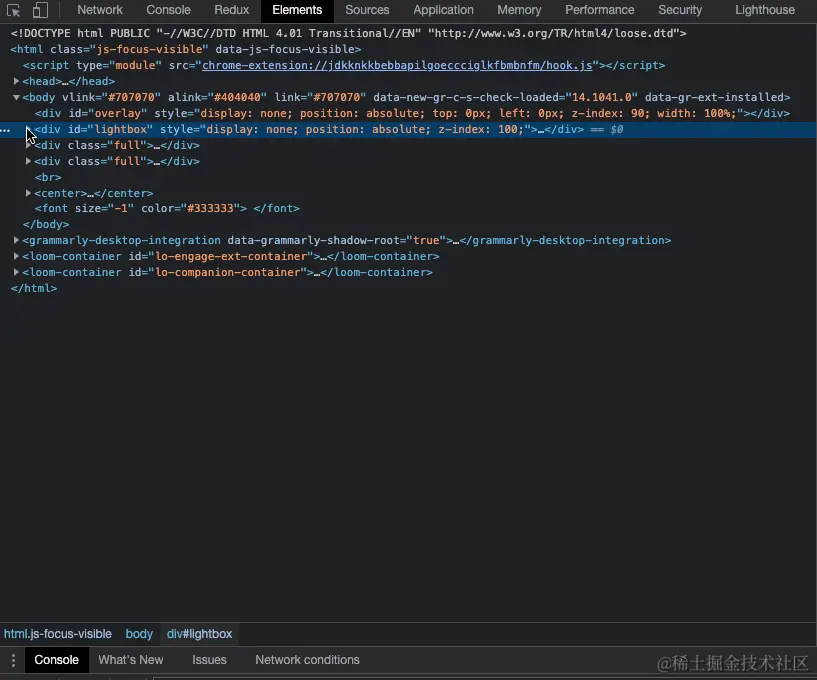
Task: Select the closing body tag line
Action: point(46,224)
